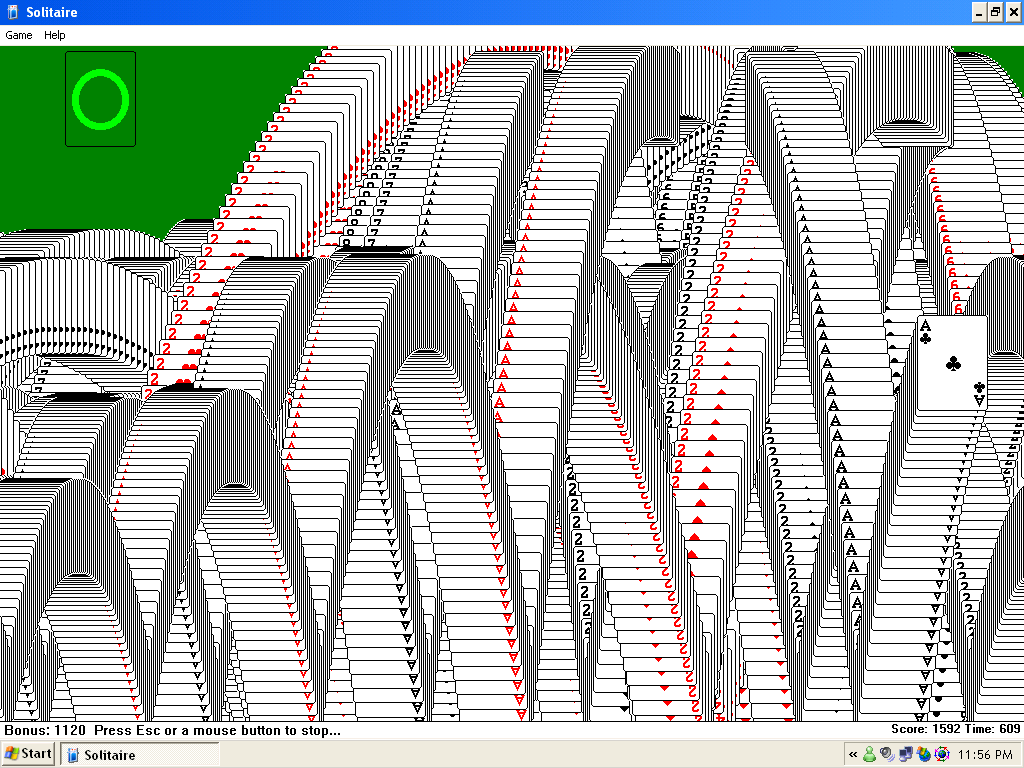
Task: Click the 11:56 PM clock
Action: click(x=985, y=755)
